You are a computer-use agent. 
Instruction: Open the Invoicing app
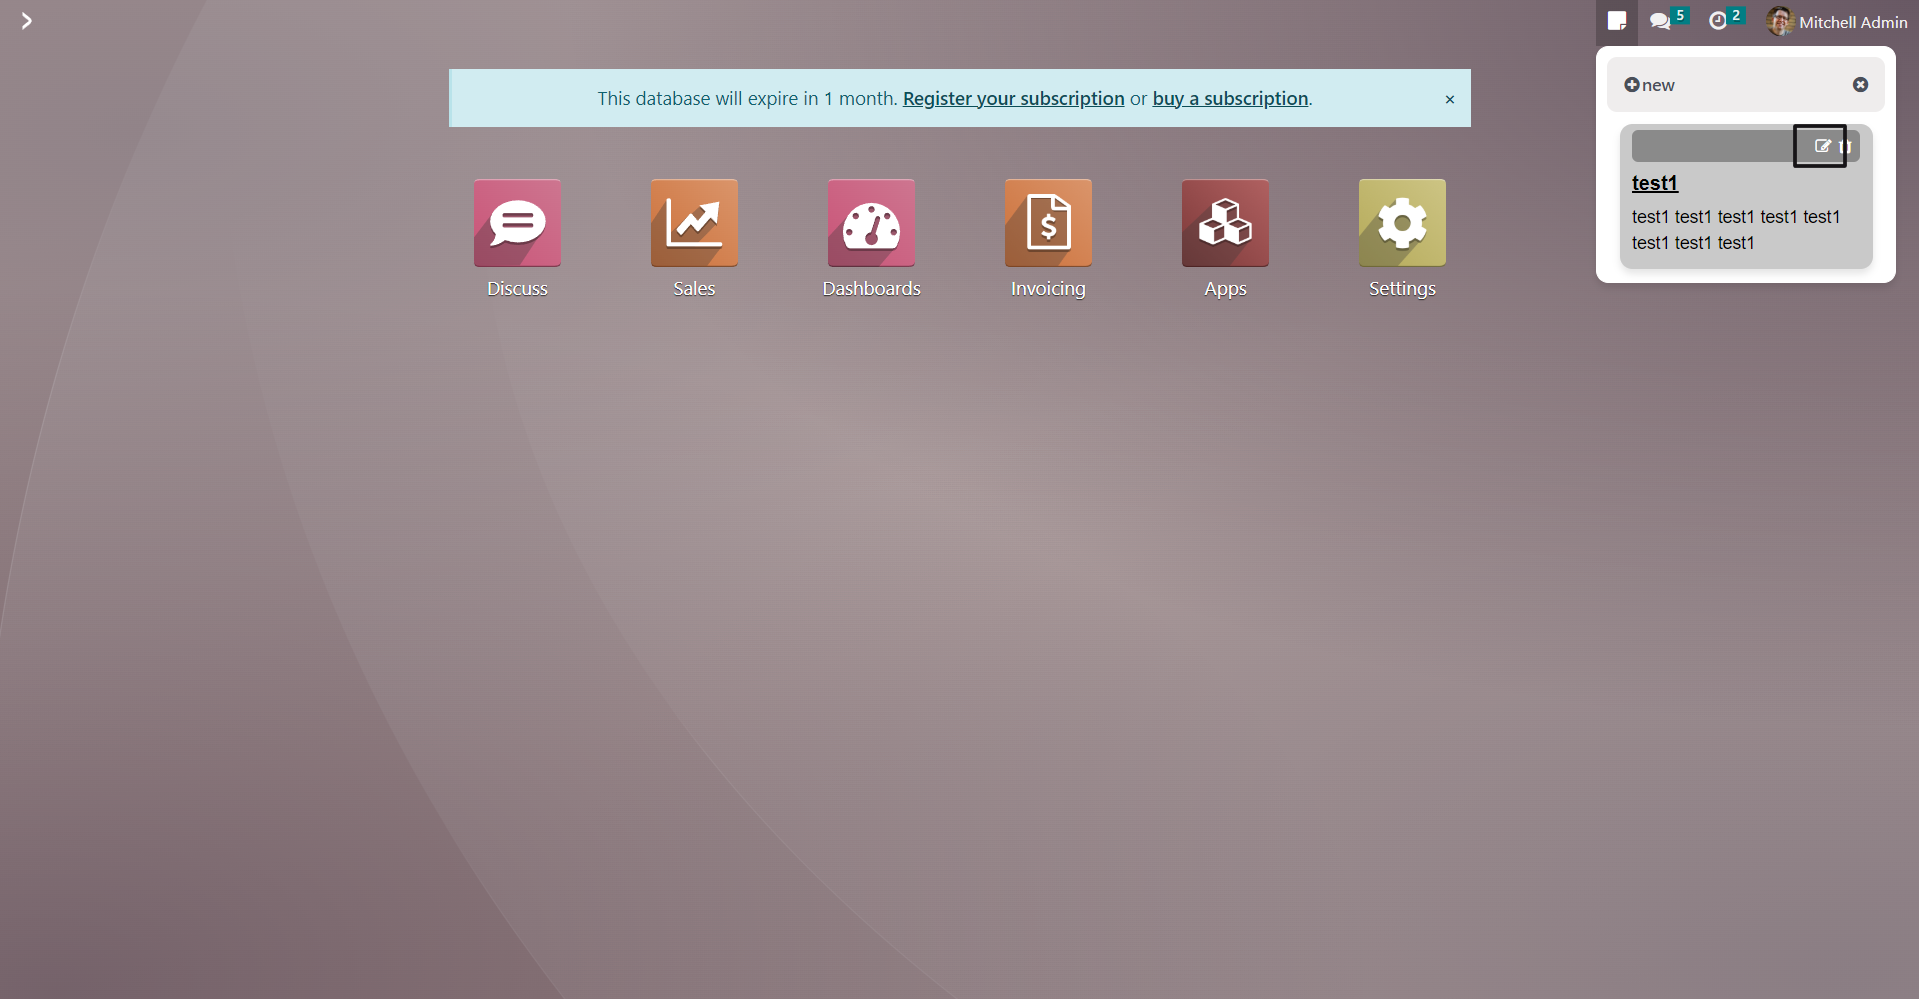[x=1048, y=223]
